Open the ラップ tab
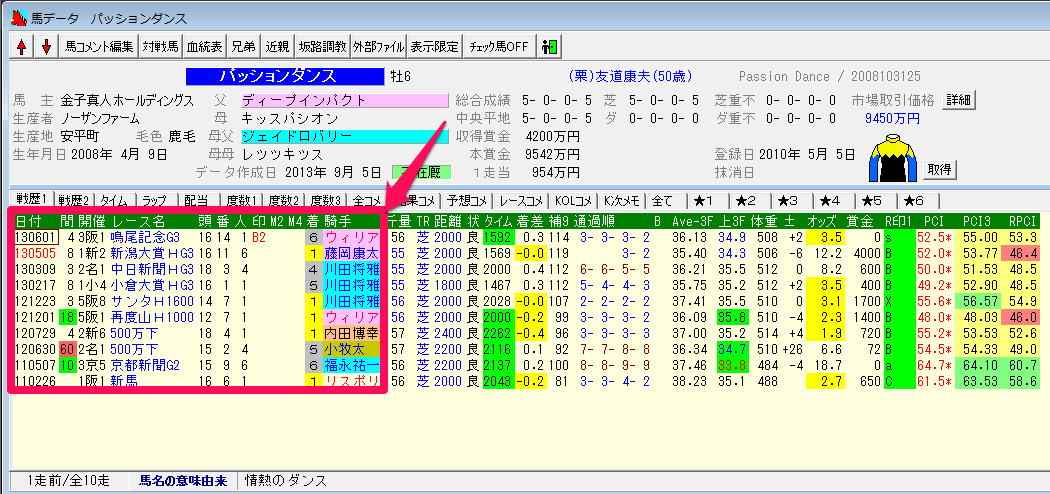The image size is (1050, 494). (155, 200)
